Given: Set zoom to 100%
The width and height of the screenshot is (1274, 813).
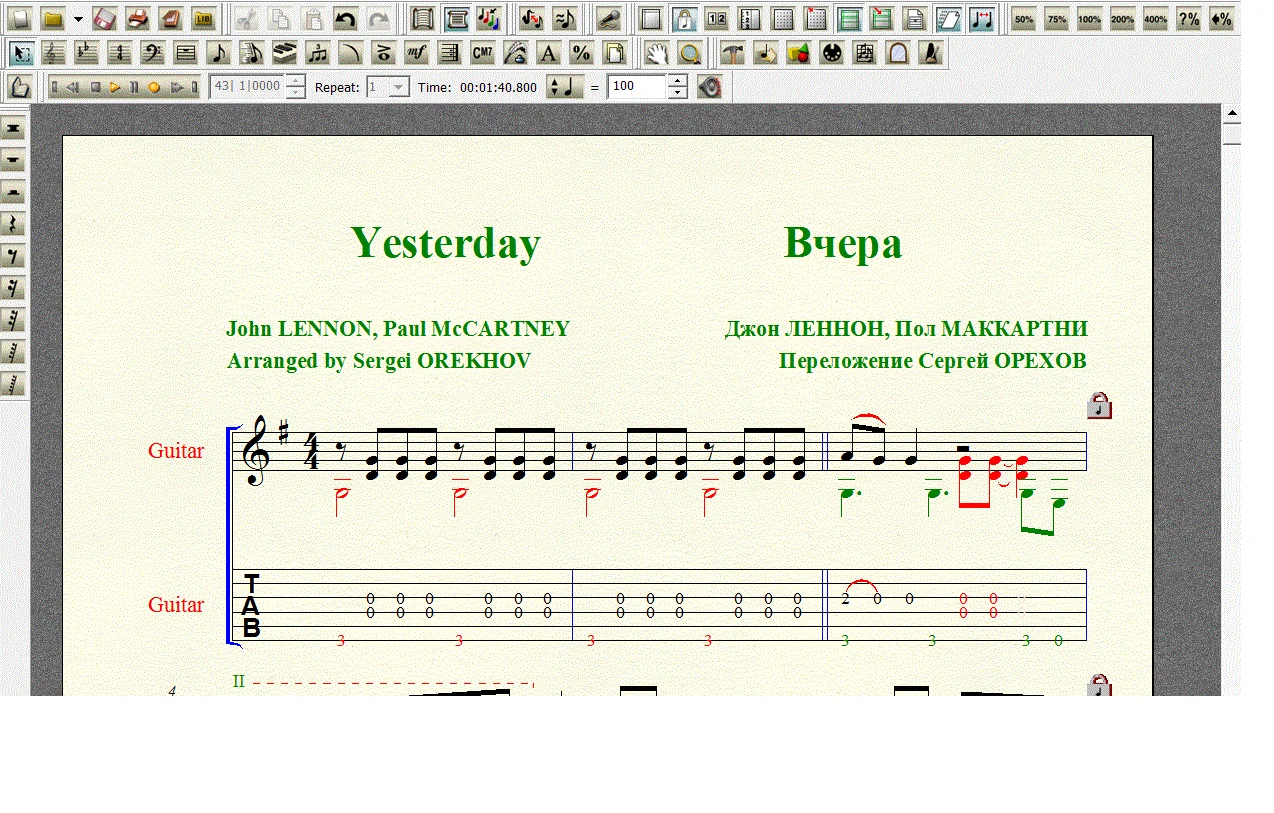Looking at the screenshot, I should click(1090, 18).
